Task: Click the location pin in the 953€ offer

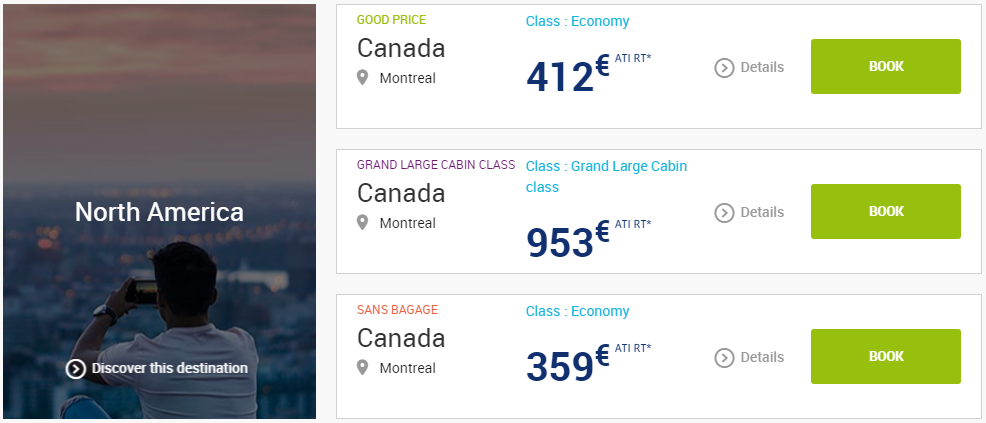Action: [x=362, y=222]
